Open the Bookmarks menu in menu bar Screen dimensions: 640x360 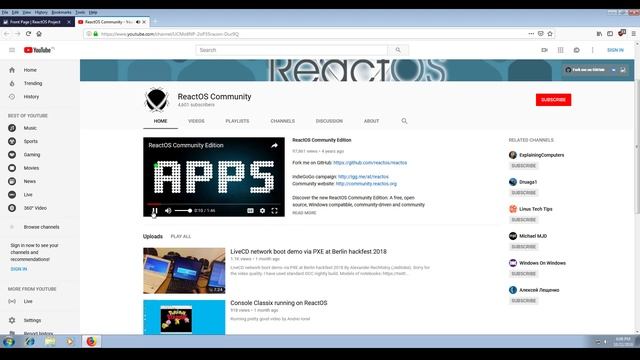(x=61, y=13)
